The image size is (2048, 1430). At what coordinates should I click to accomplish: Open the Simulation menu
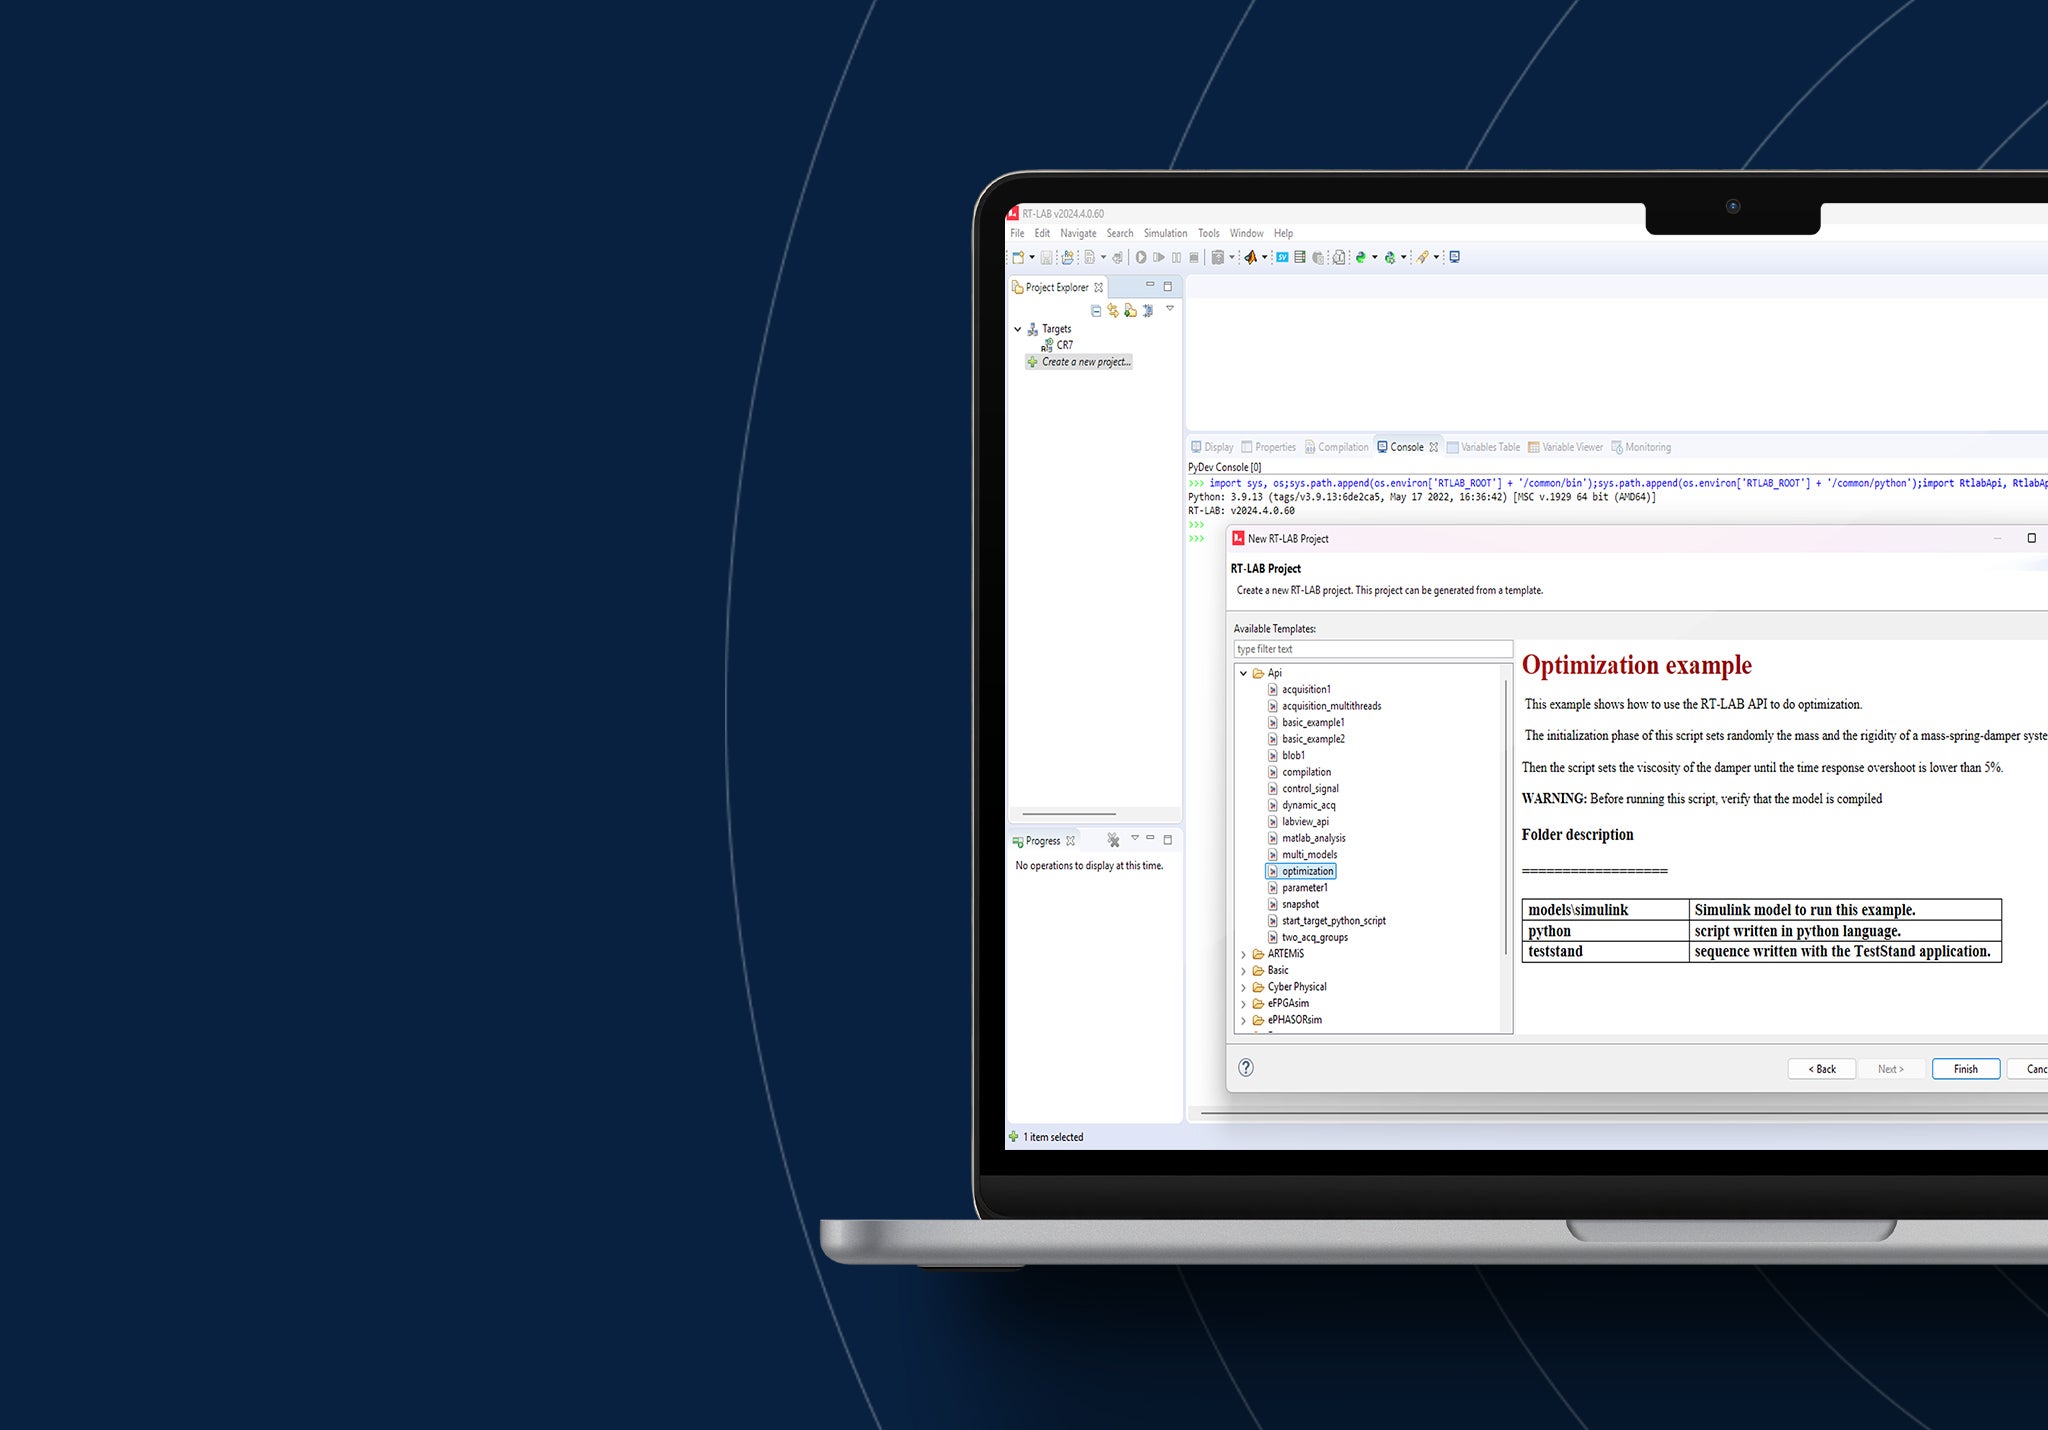coord(1165,233)
